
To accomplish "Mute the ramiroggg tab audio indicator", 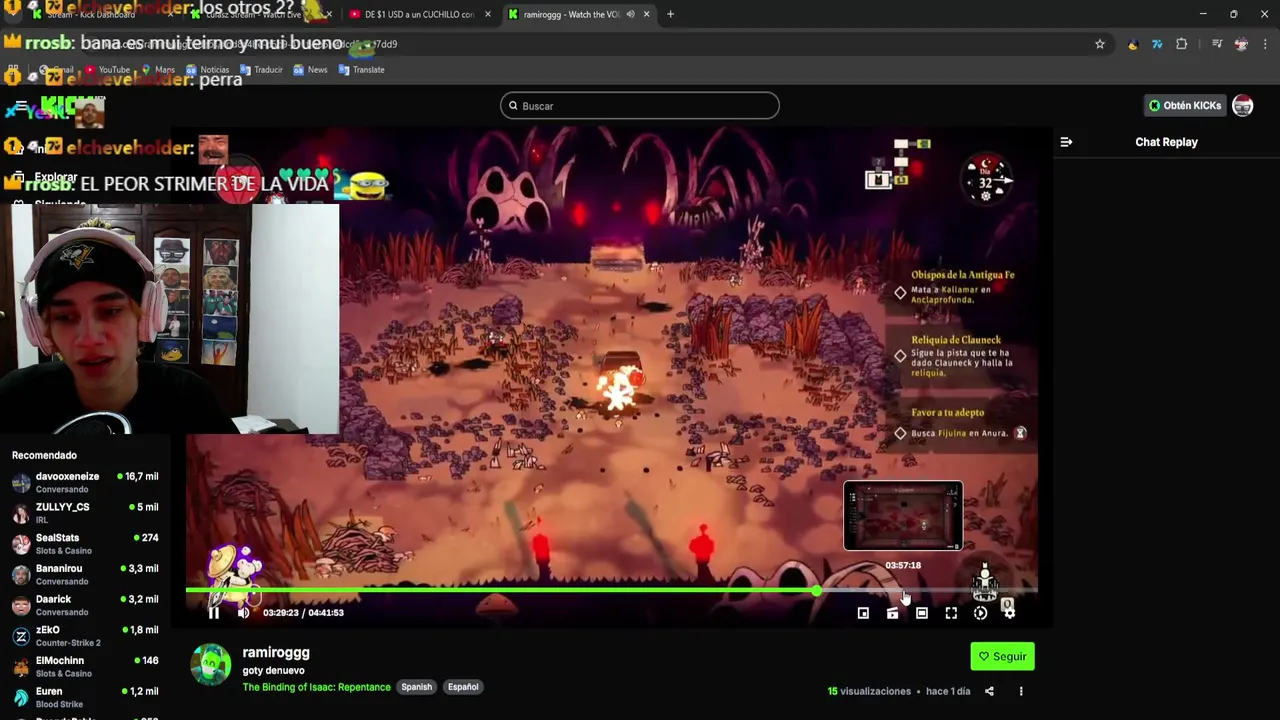I will pos(630,14).
